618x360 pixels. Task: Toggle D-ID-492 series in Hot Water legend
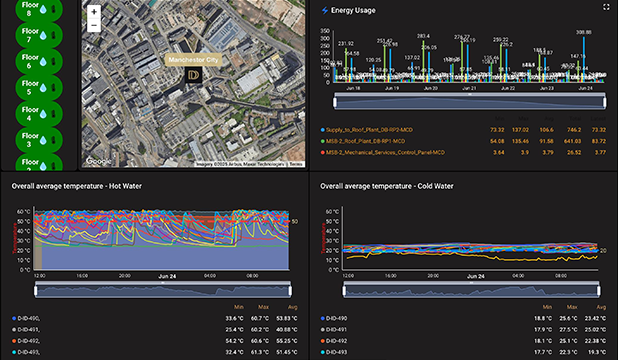click(26, 341)
